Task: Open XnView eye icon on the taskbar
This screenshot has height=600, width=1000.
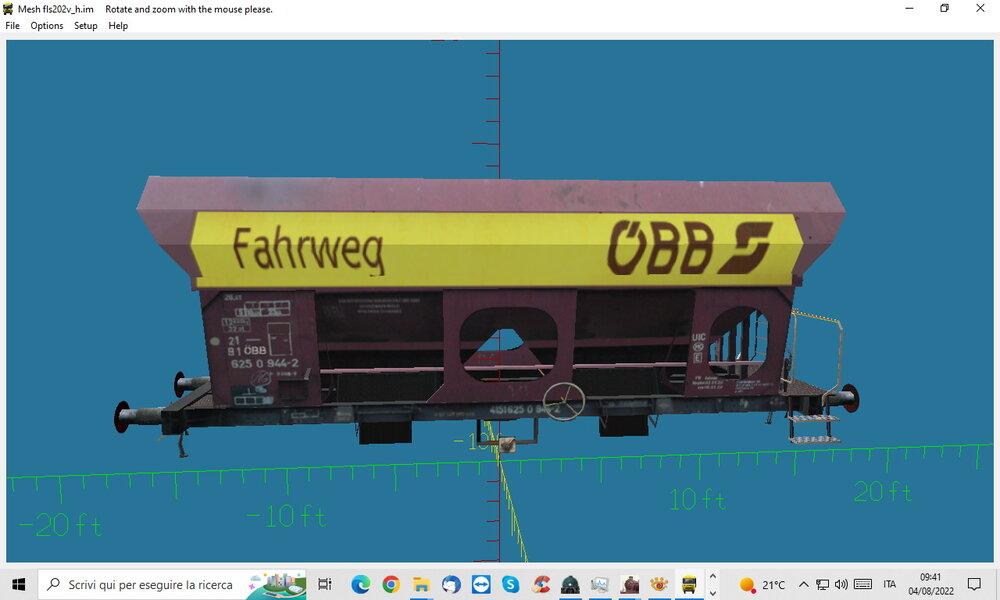Action: 659,584
